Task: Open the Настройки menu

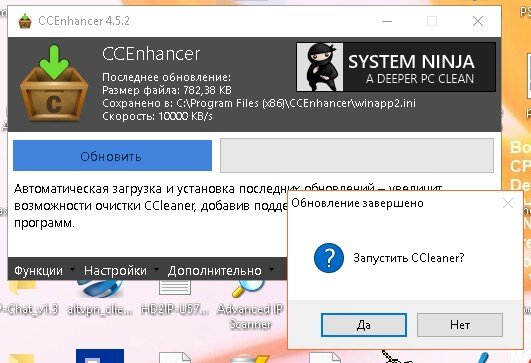Action: [x=115, y=271]
